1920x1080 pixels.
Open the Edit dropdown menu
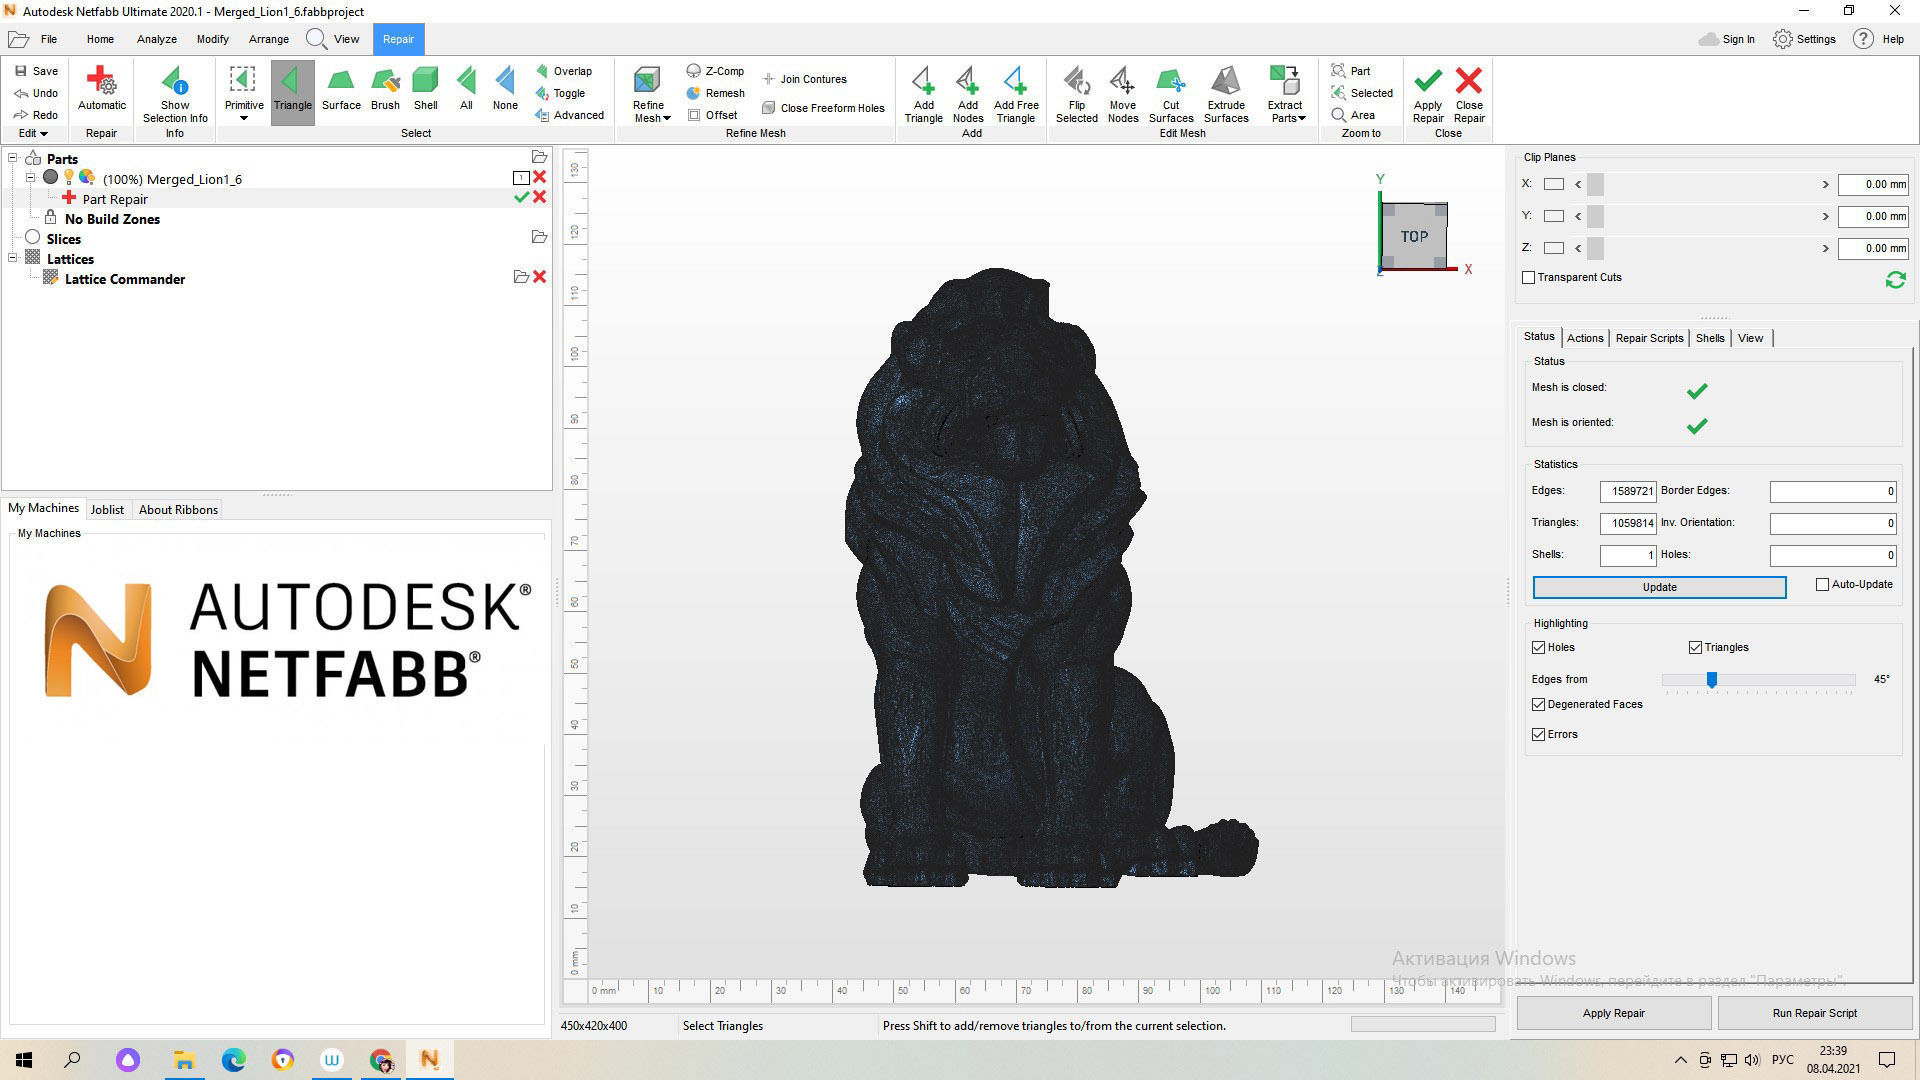[x=33, y=133]
